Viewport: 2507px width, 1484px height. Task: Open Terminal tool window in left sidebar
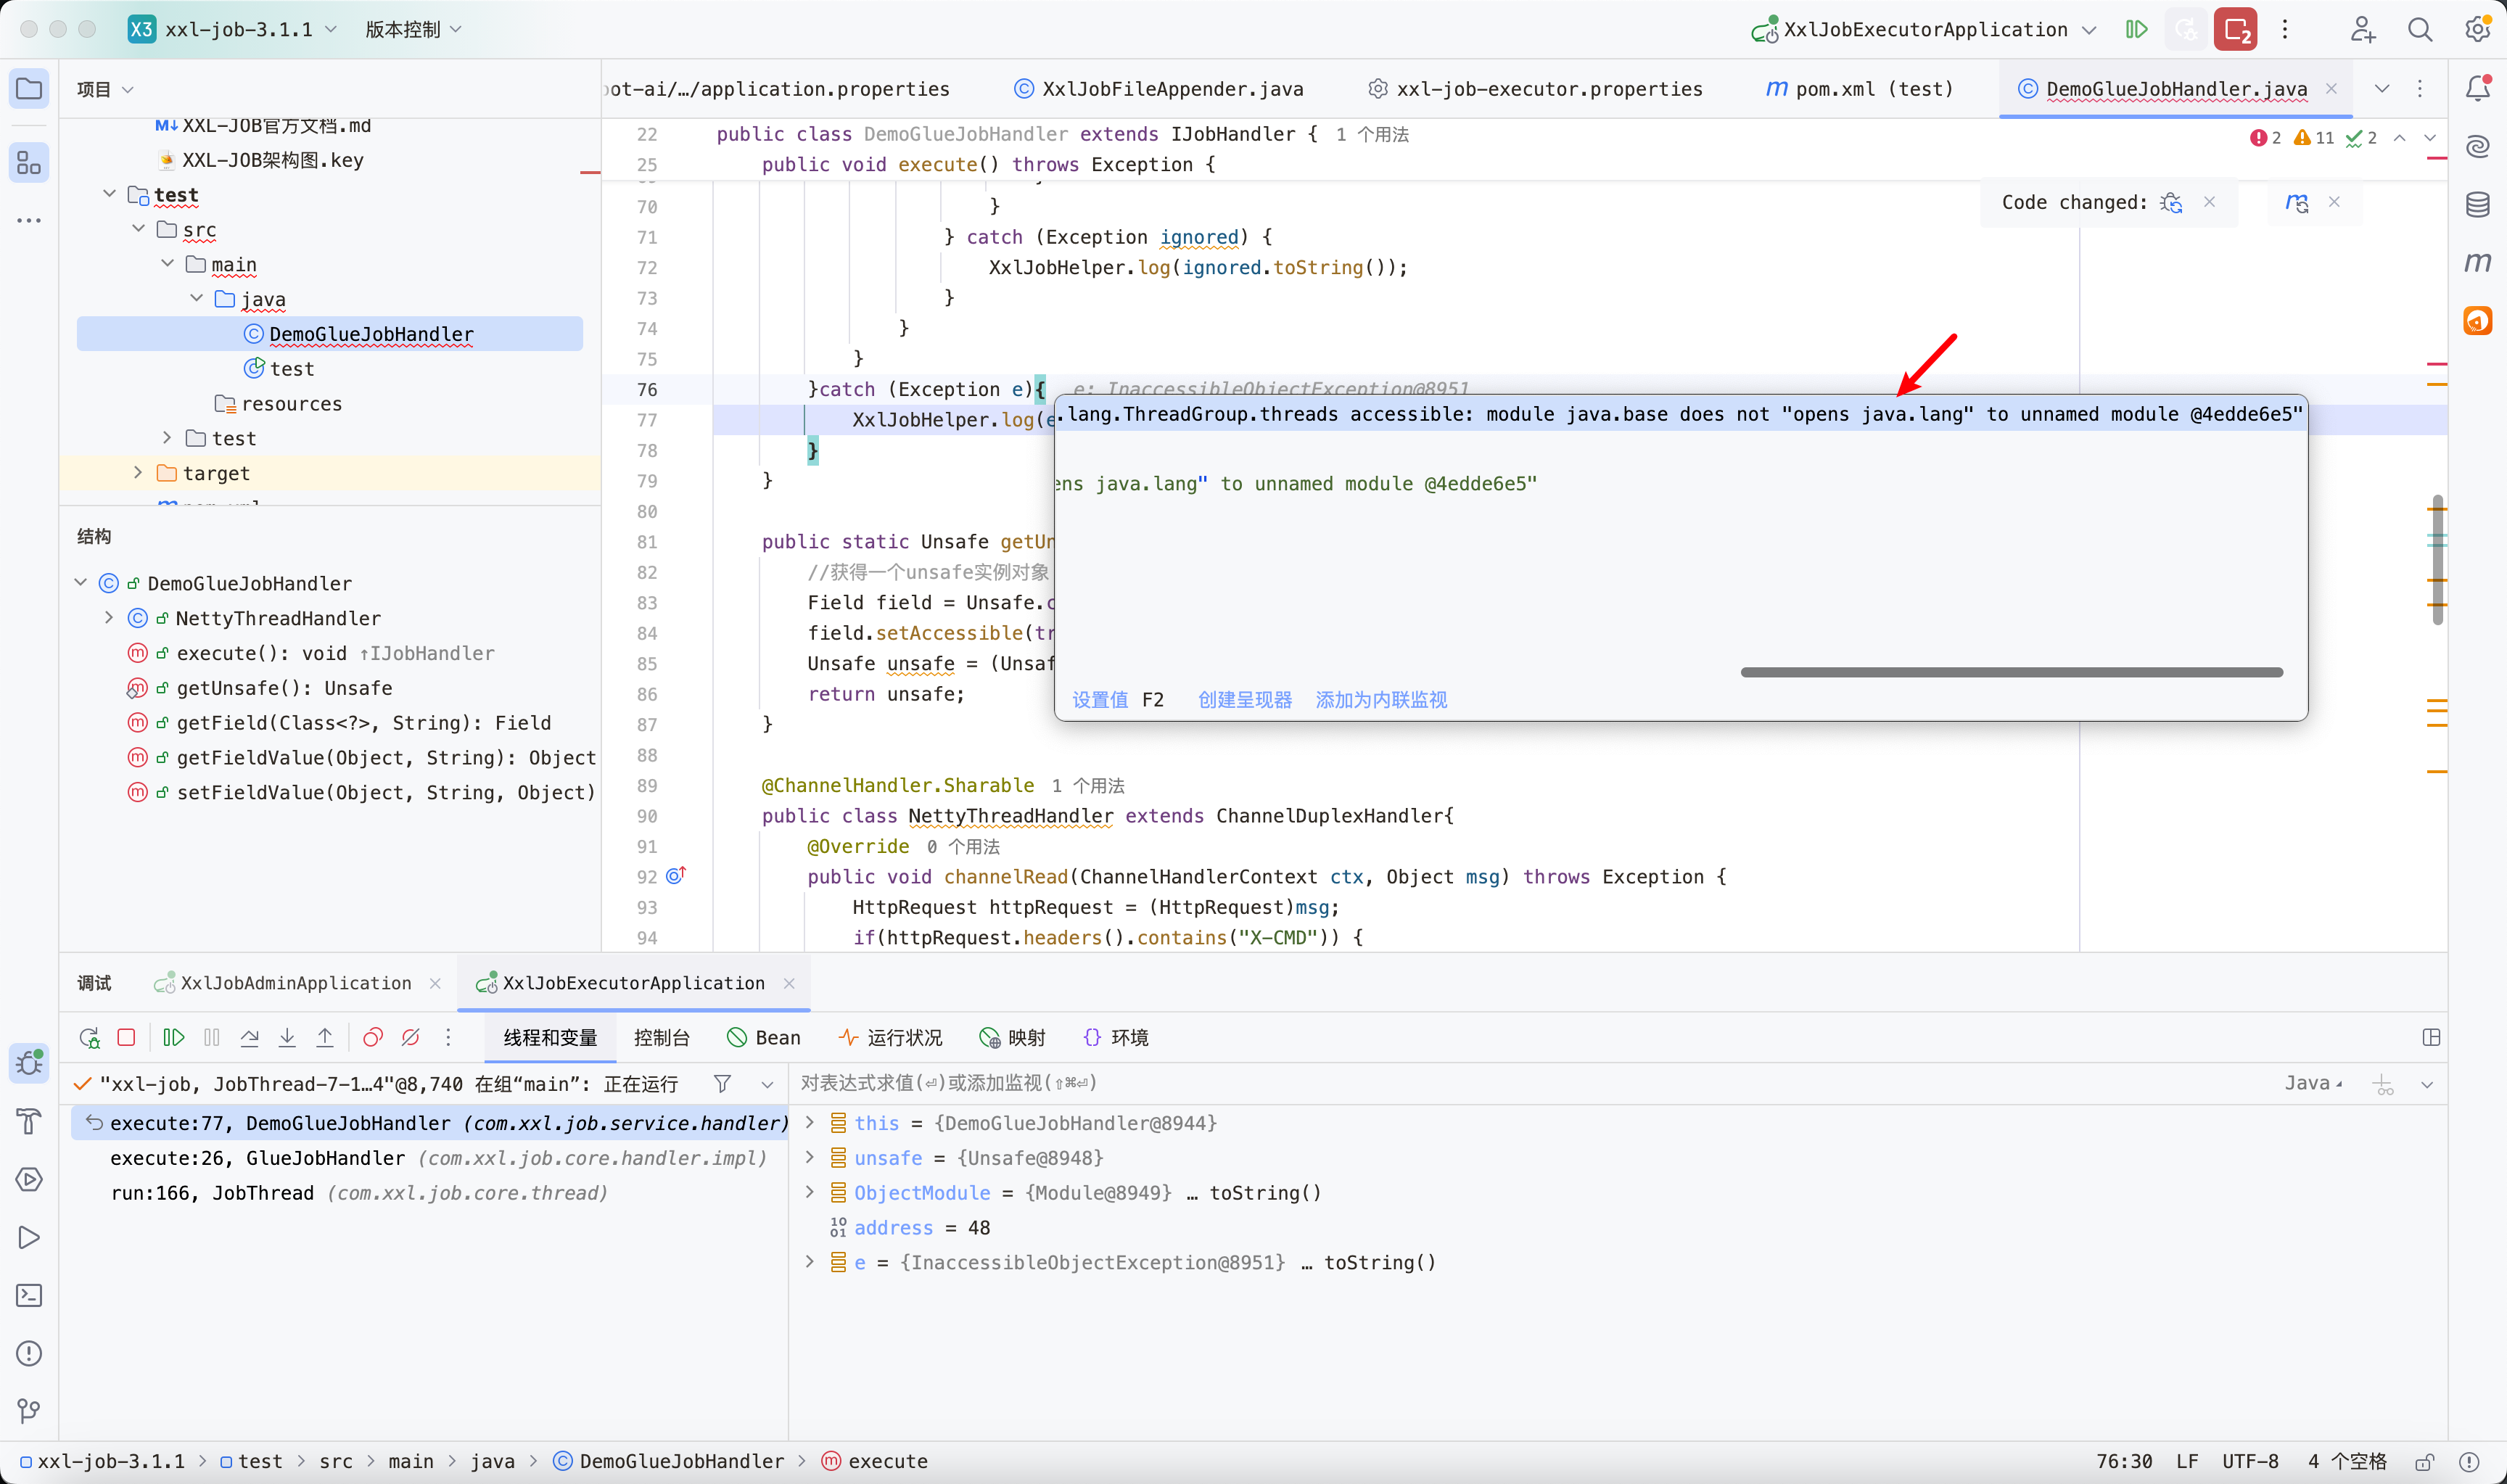click(x=29, y=1296)
